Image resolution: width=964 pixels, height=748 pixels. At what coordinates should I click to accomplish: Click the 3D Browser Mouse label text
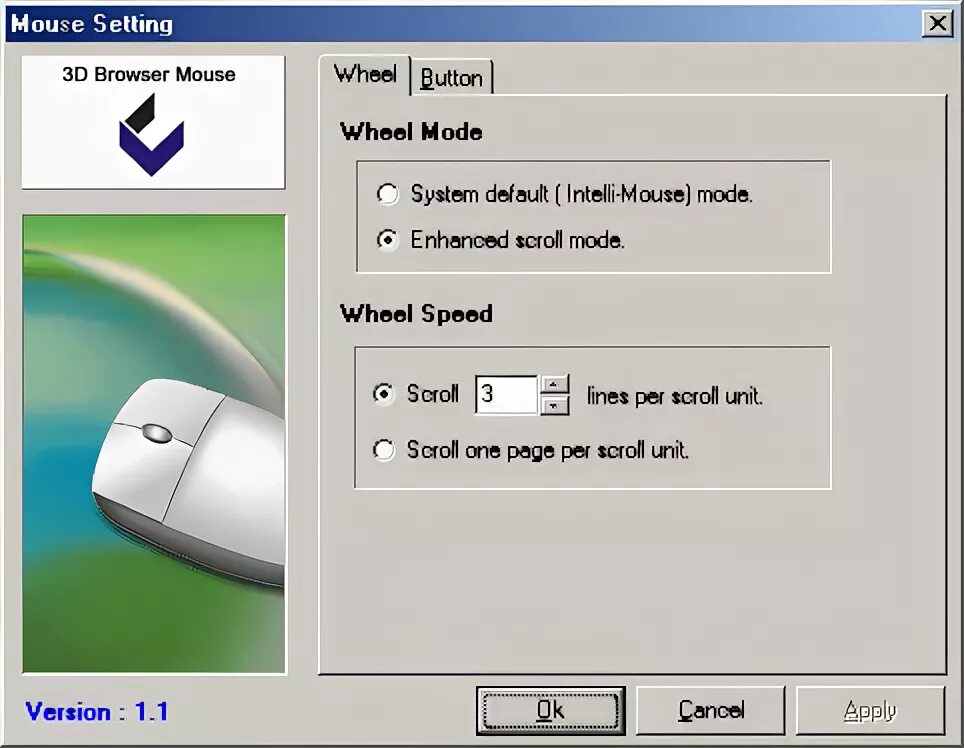click(149, 74)
